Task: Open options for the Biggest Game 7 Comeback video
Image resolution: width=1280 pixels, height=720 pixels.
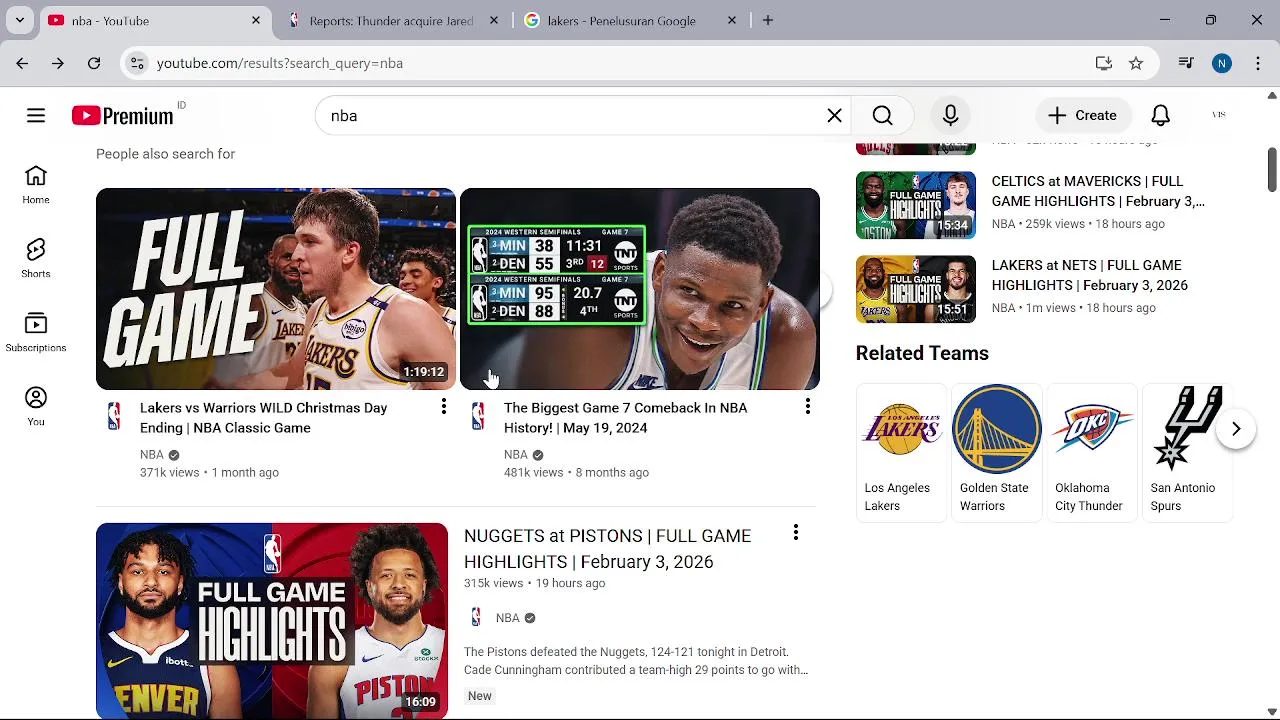Action: 808,407
